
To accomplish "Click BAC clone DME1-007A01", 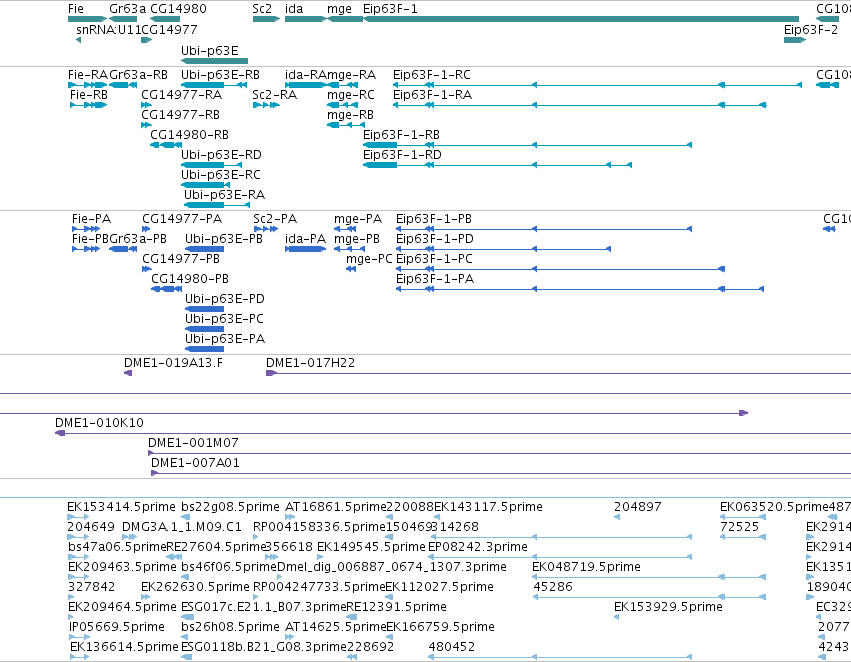I will tap(195, 462).
